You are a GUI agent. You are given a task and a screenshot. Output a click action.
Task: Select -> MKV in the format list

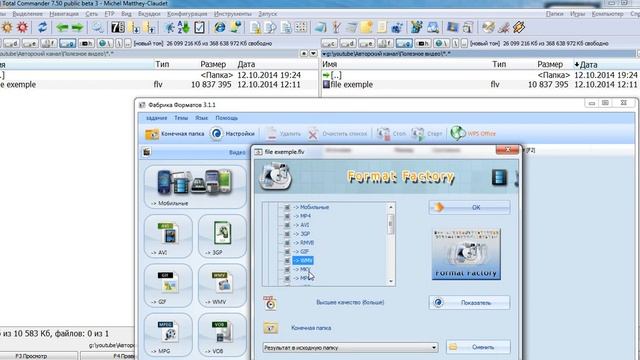[x=302, y=269]
